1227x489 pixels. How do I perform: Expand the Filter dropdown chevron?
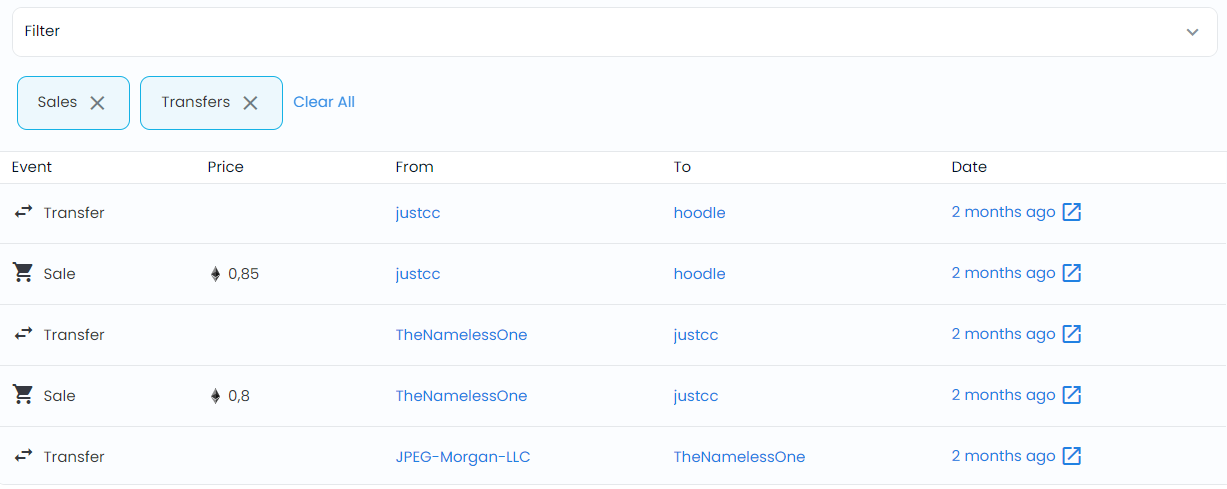(1192, 32)
